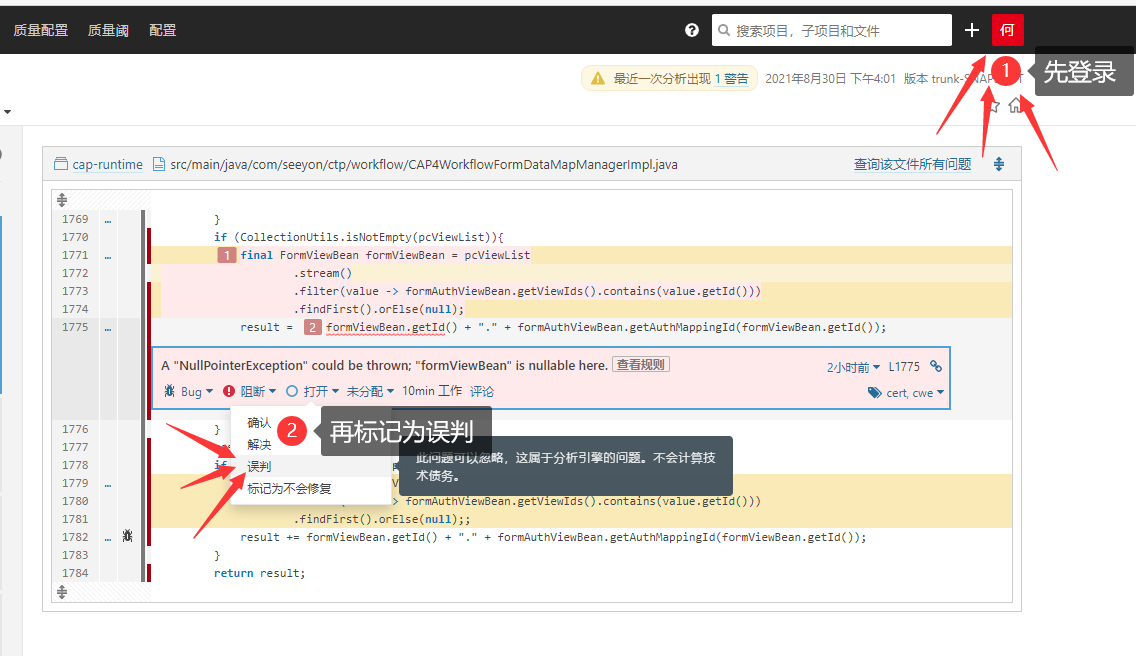Click the bug marker on line 1782
This screenshot has width=1136, height=656.
127,537
